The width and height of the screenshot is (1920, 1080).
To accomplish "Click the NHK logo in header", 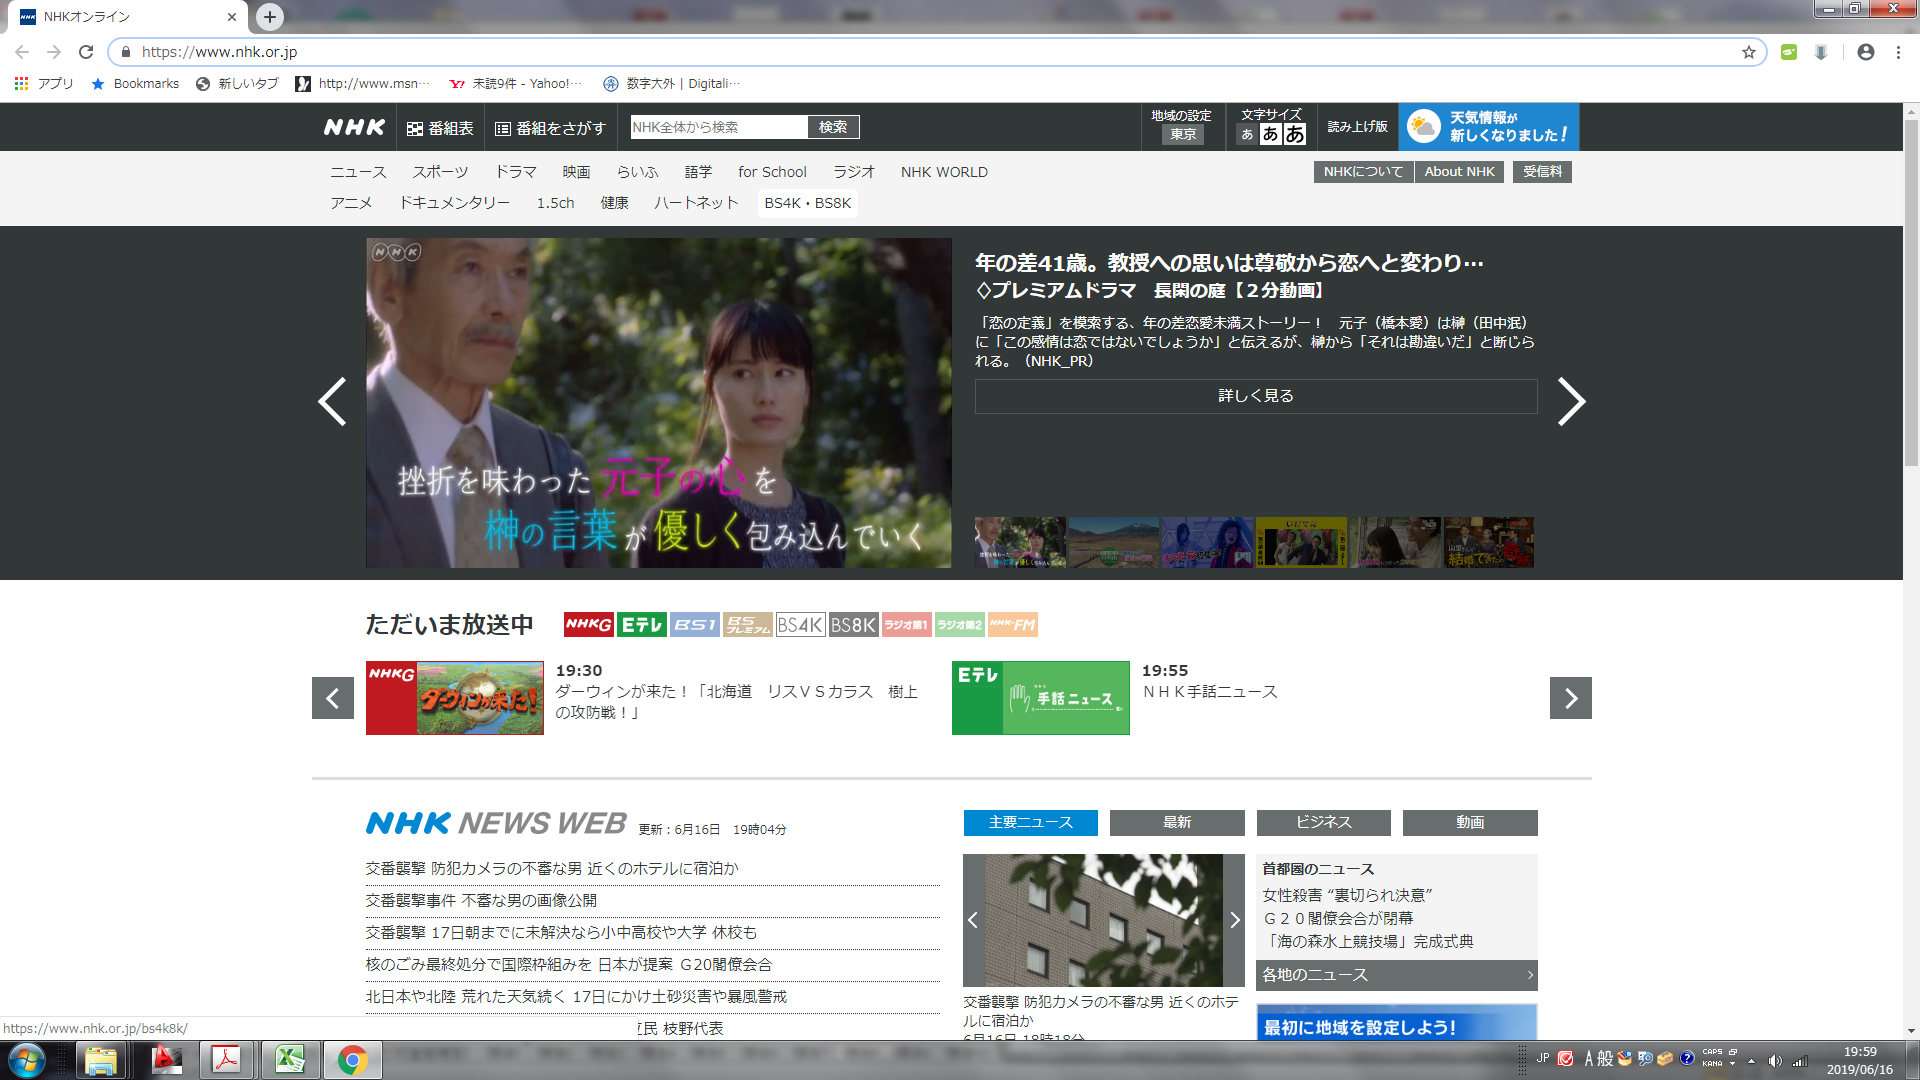I will (354, 127).
